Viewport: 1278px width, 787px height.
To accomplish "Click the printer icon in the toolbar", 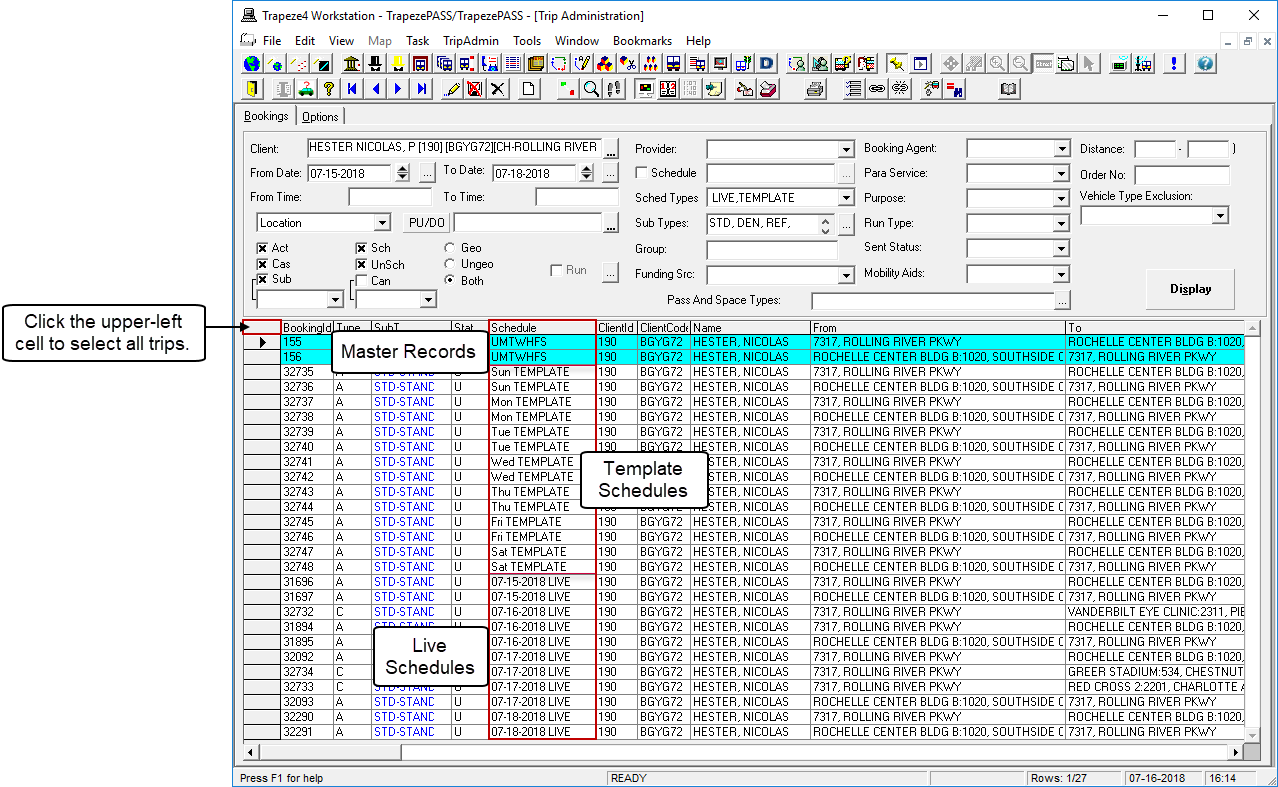I will [x=814, y=88].
